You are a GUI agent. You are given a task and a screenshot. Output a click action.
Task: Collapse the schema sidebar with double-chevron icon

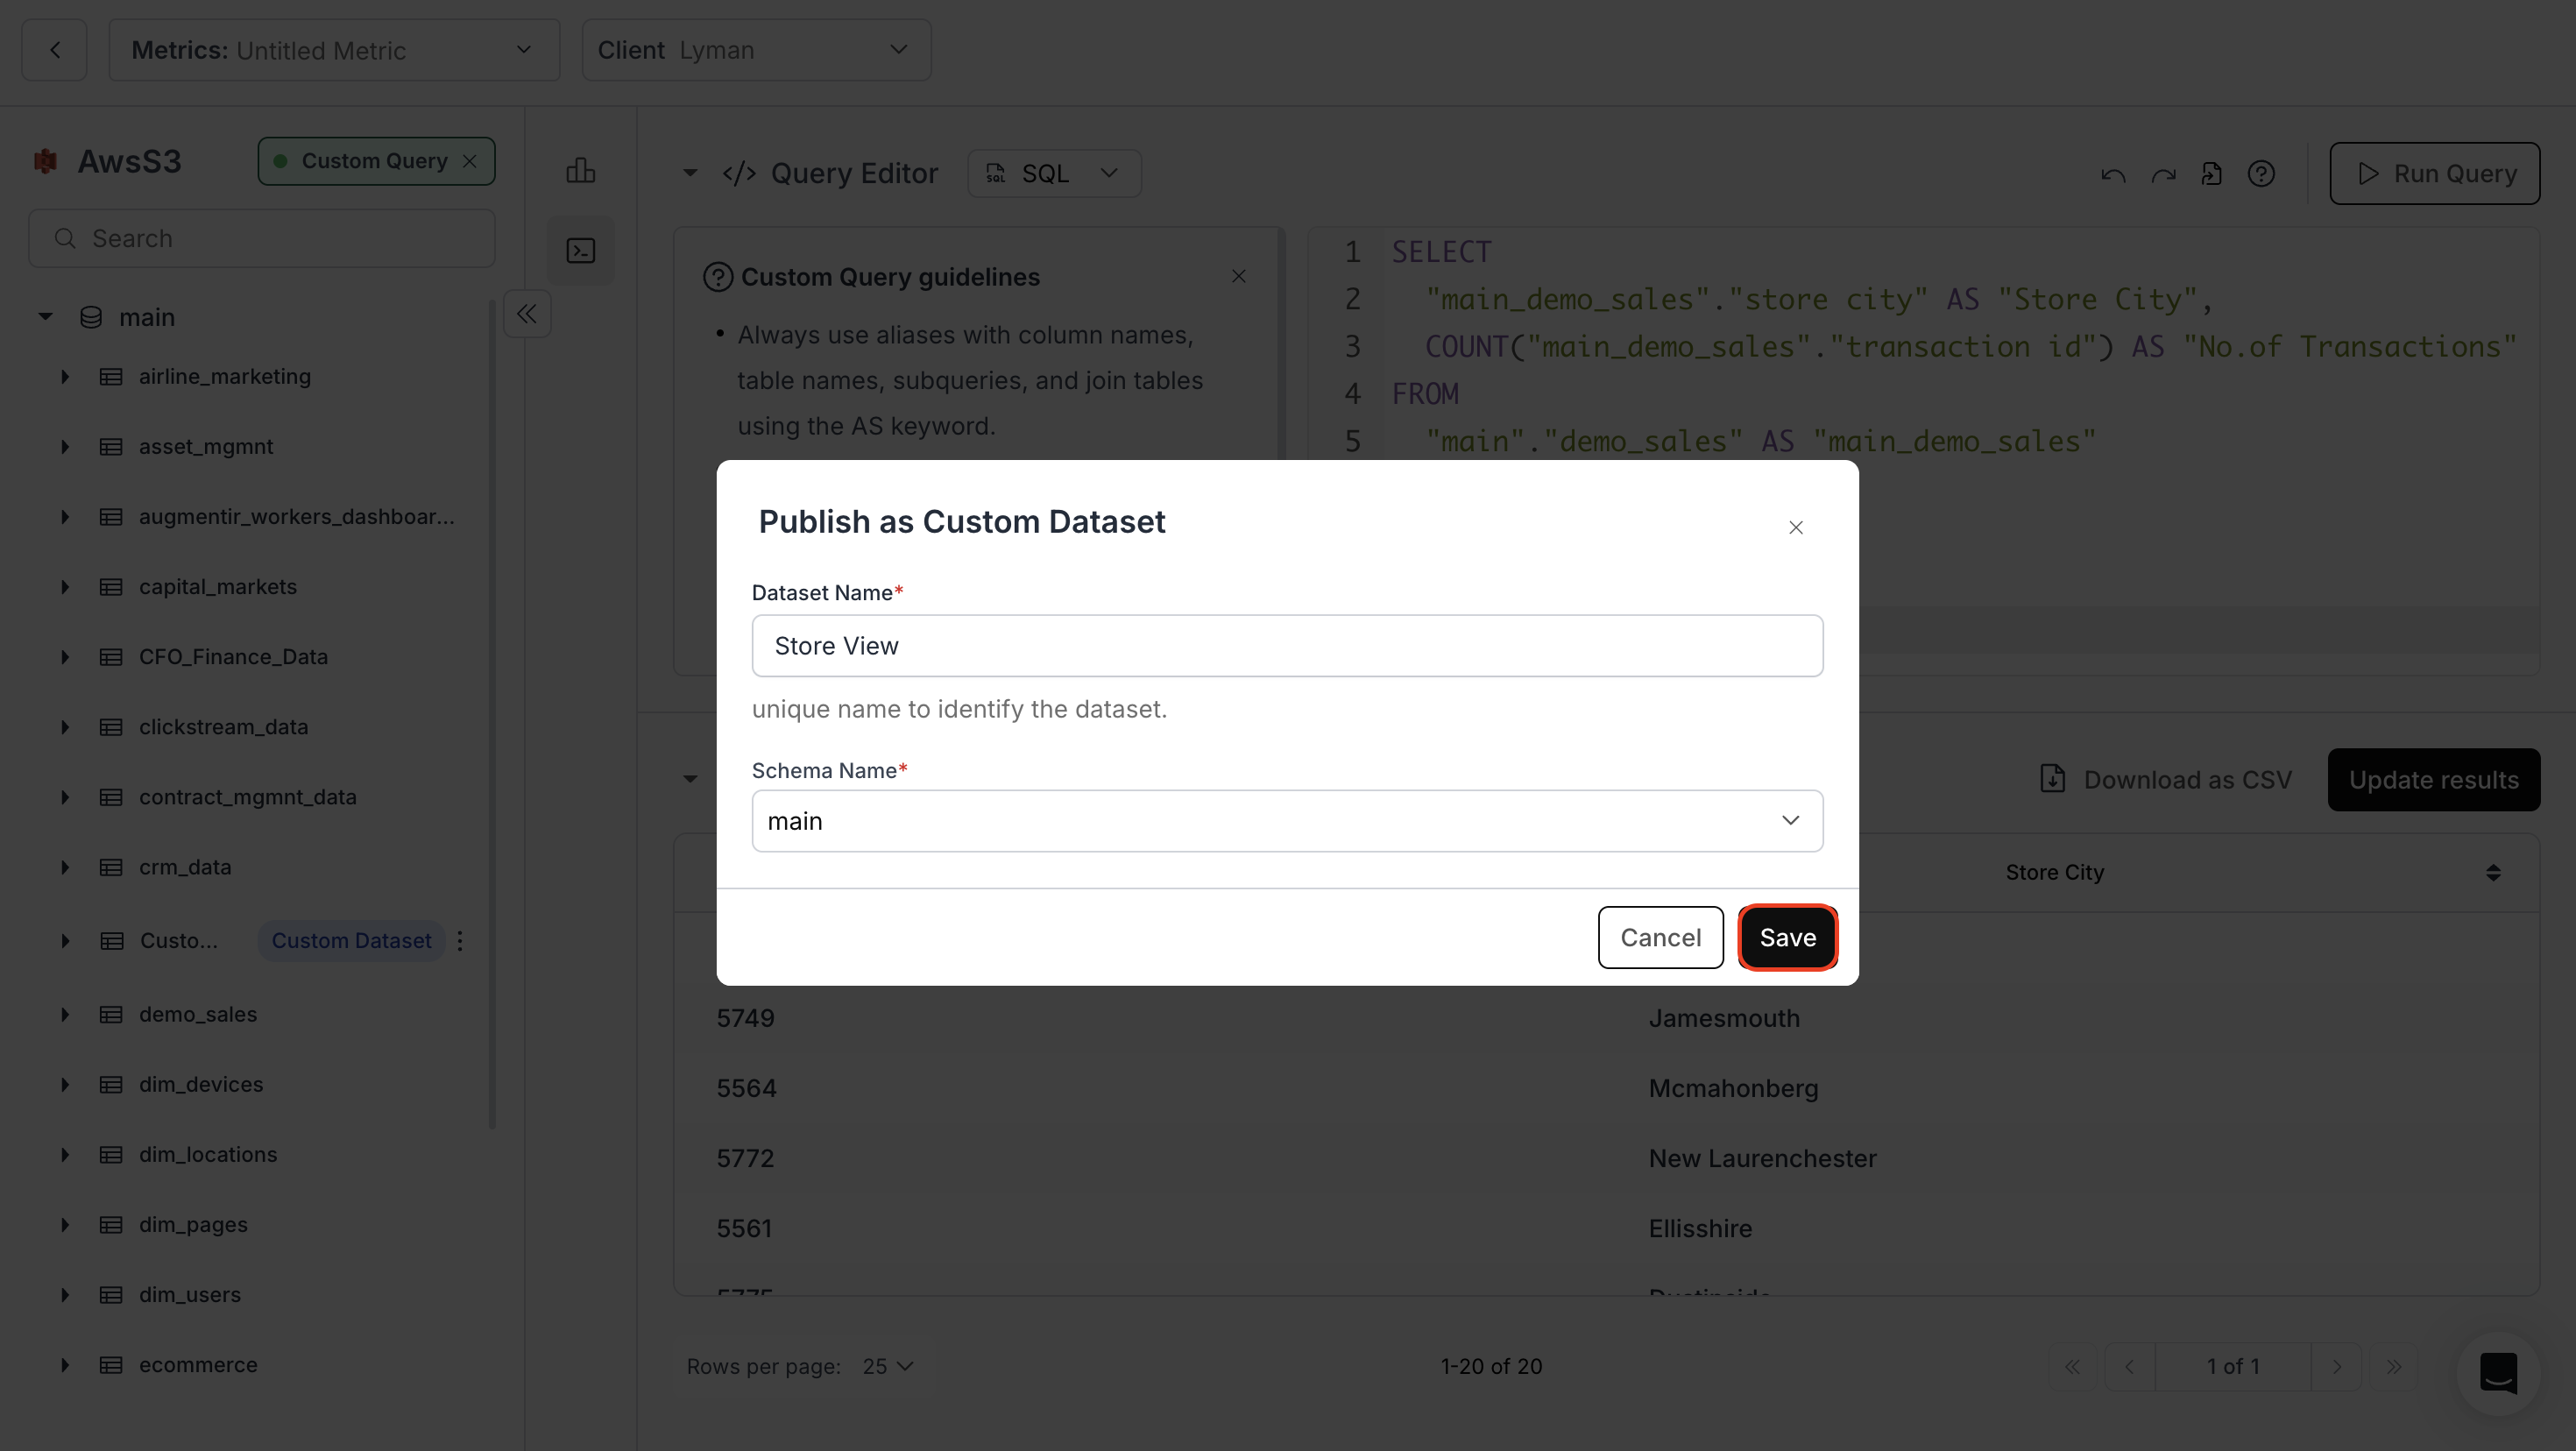[x=527, y=313]
